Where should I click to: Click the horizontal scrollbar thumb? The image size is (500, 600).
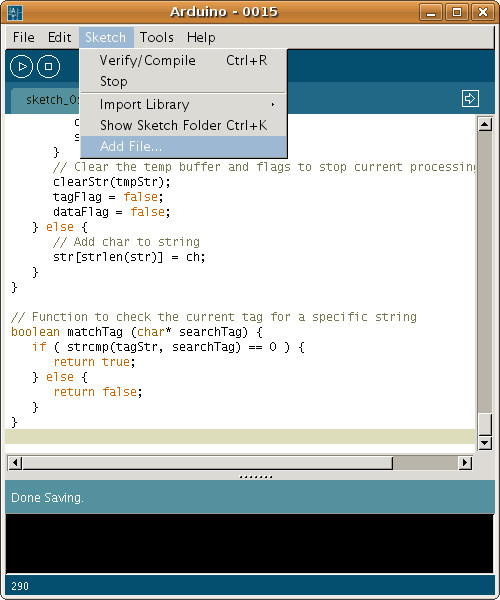tap(208, 463)
